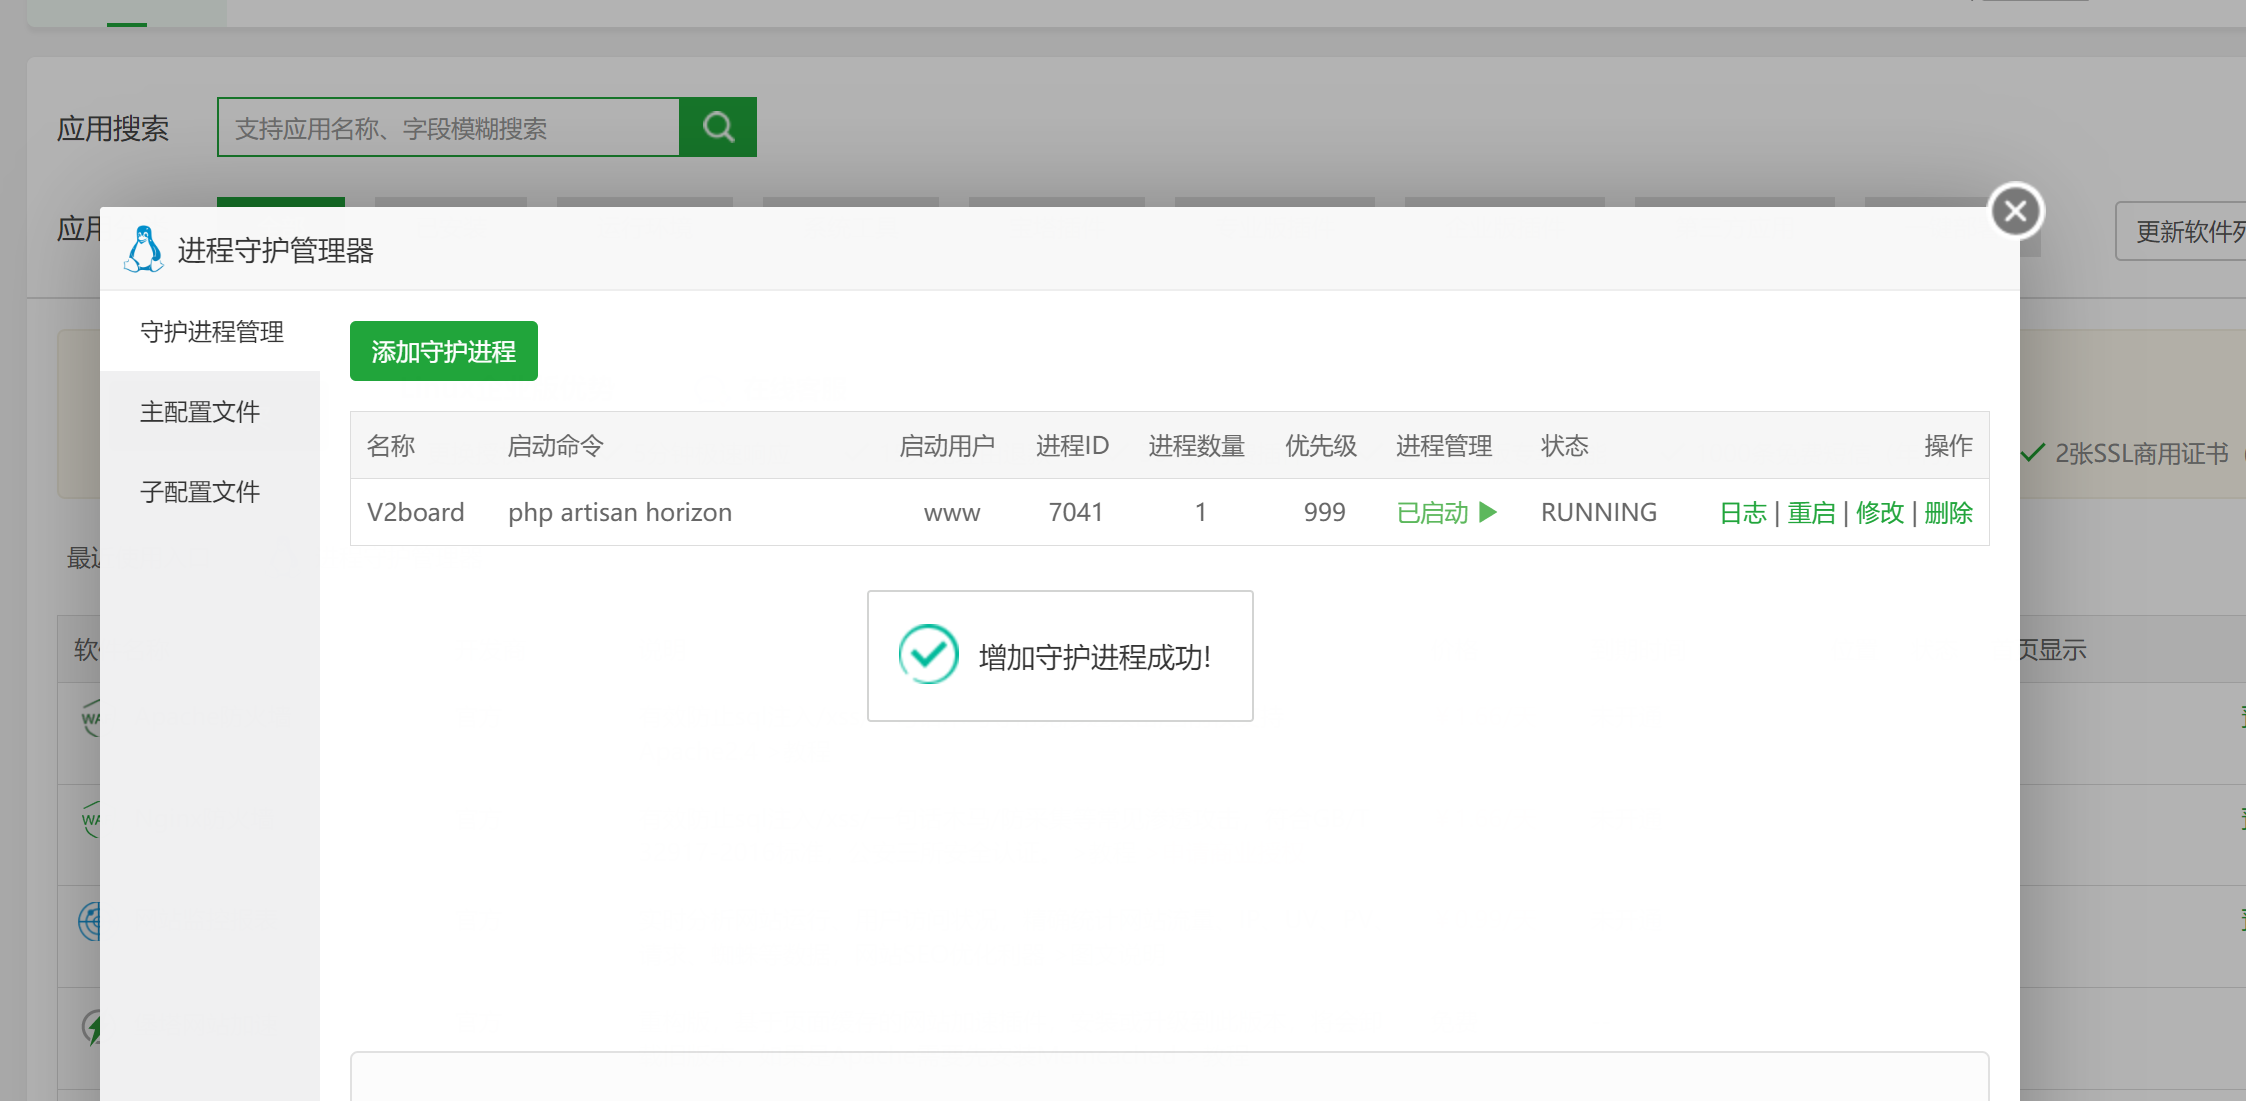This screenshot has height=1101, width=2246.
Task: Click the 进程管理 column header
Action: 1443,446
